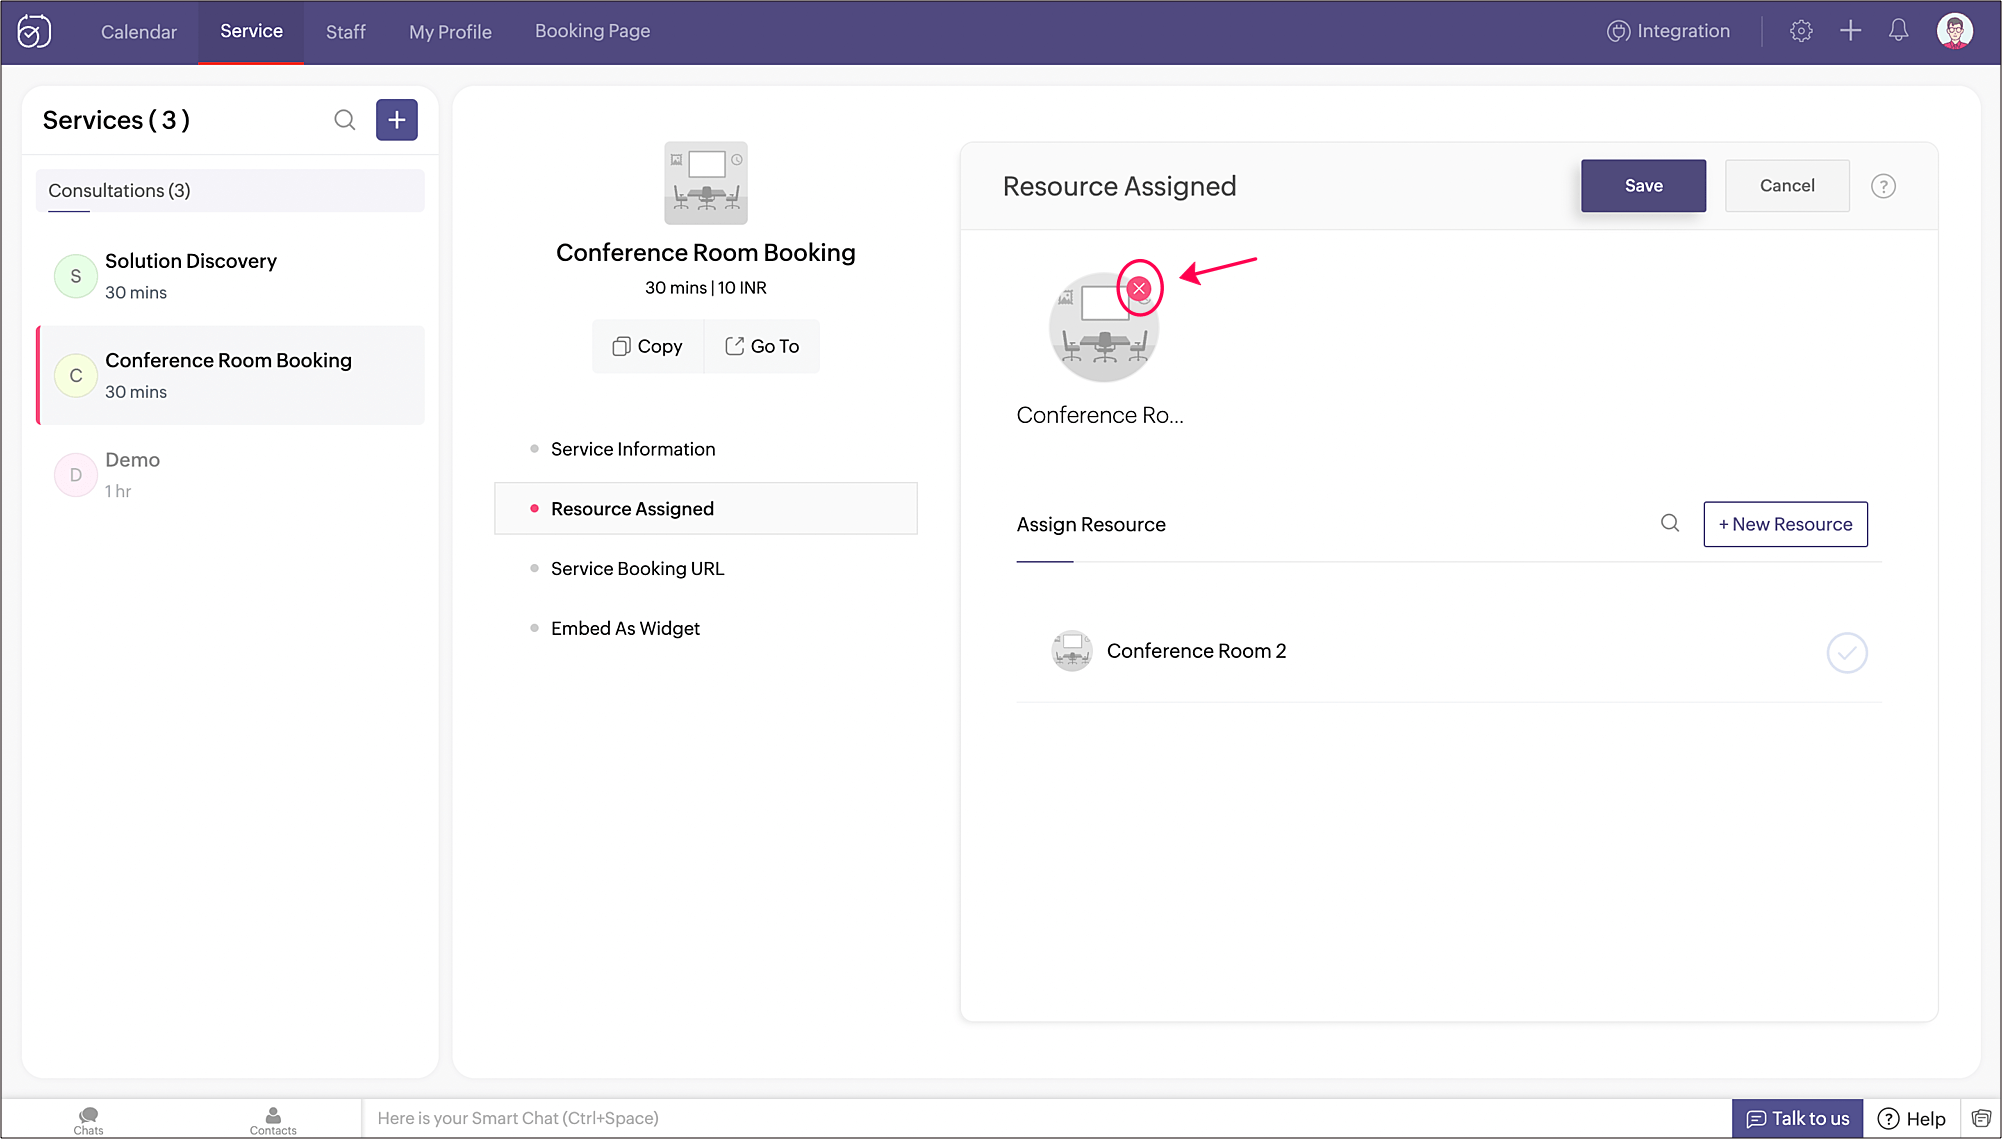Screen dimensions: 2002x1139
Task: Remove assigned resource with red X
Action: pos(1139,288)
